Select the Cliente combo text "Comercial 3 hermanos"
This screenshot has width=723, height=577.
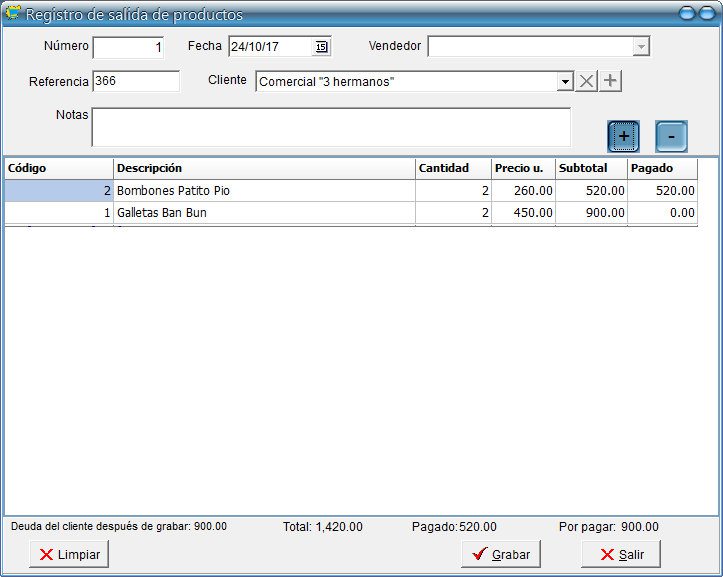coord(326,82)
